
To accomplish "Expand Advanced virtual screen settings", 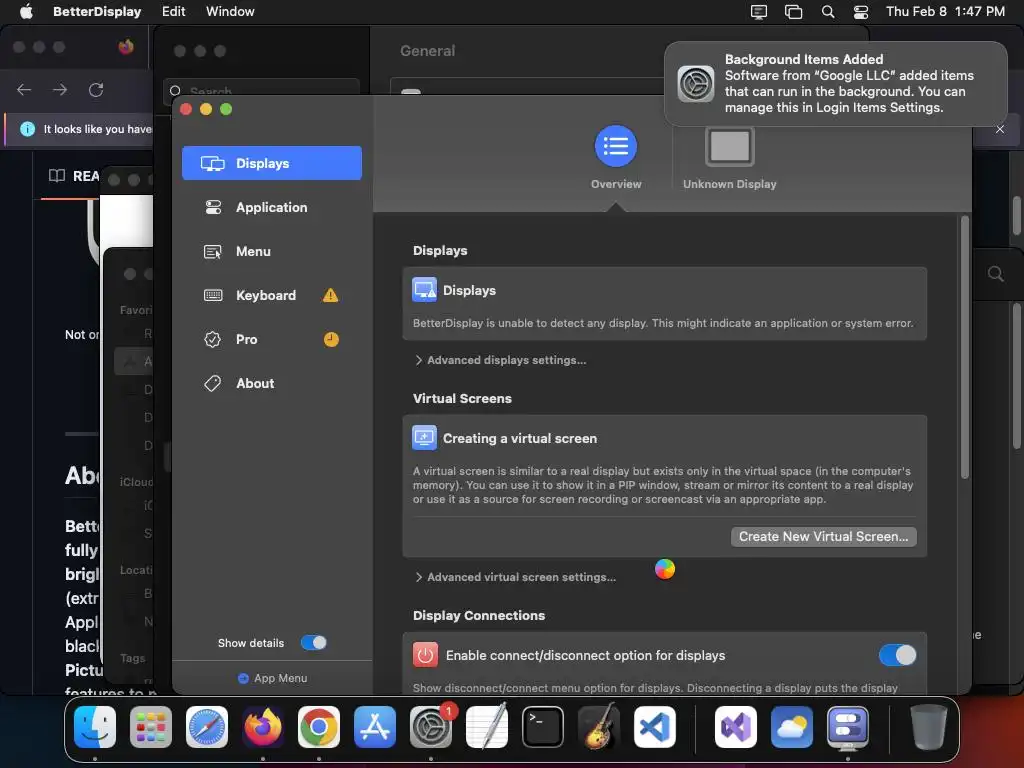I will pyautogui.click(x=515, y=577).
